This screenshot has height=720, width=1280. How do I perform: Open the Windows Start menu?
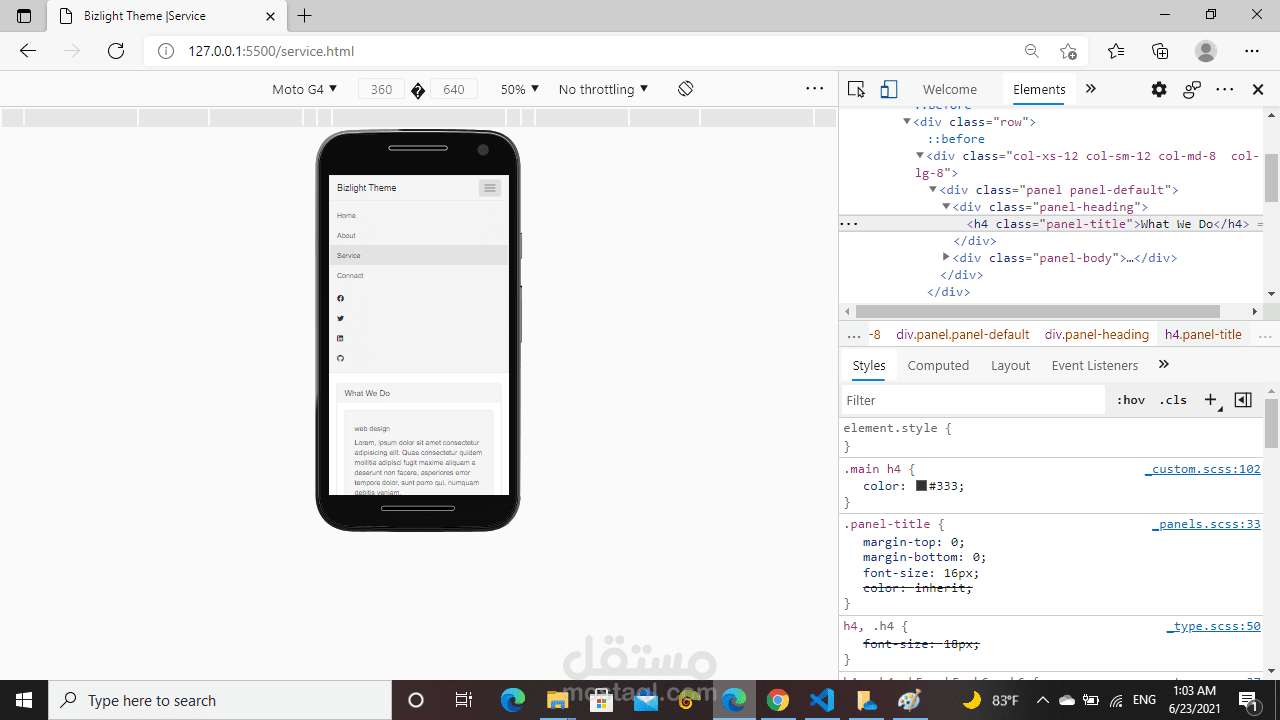[24, 700]
